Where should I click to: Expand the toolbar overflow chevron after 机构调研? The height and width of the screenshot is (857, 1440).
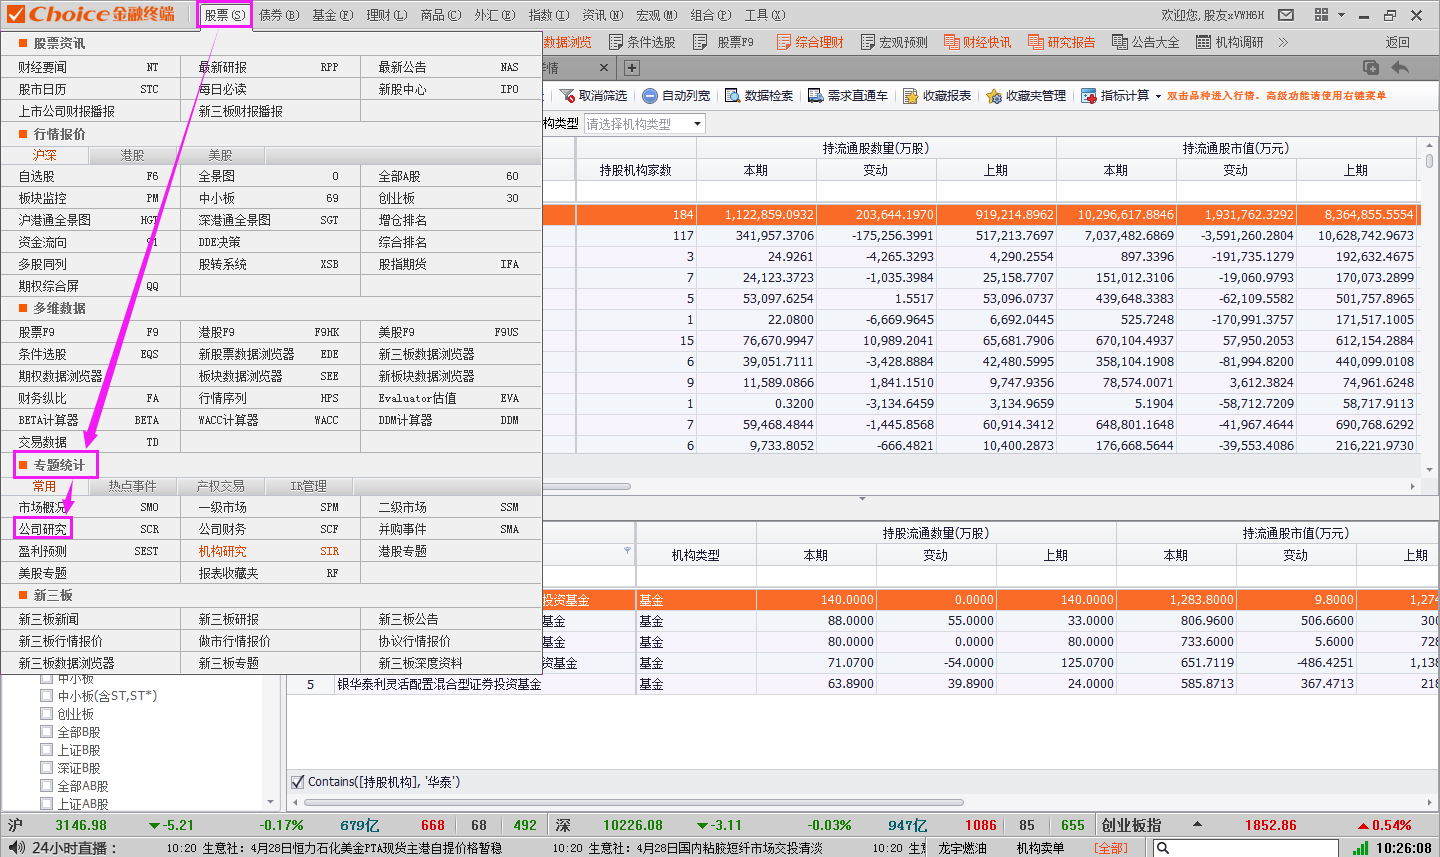pos(1283,42)
